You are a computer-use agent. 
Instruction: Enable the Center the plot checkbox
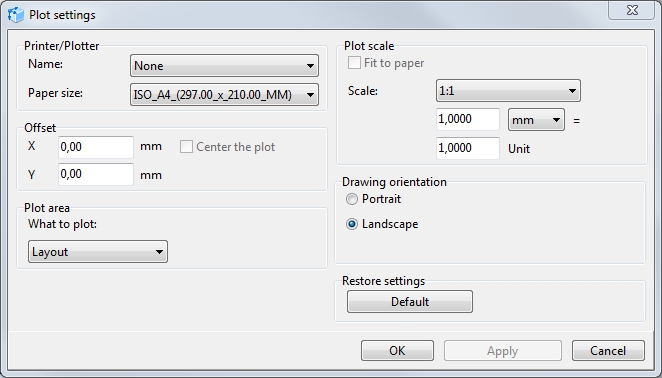pos(186,147)
